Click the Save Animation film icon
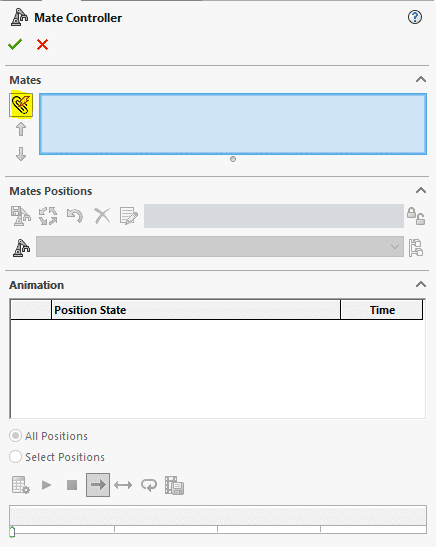The image size is (436, 547). click(174, 485)
